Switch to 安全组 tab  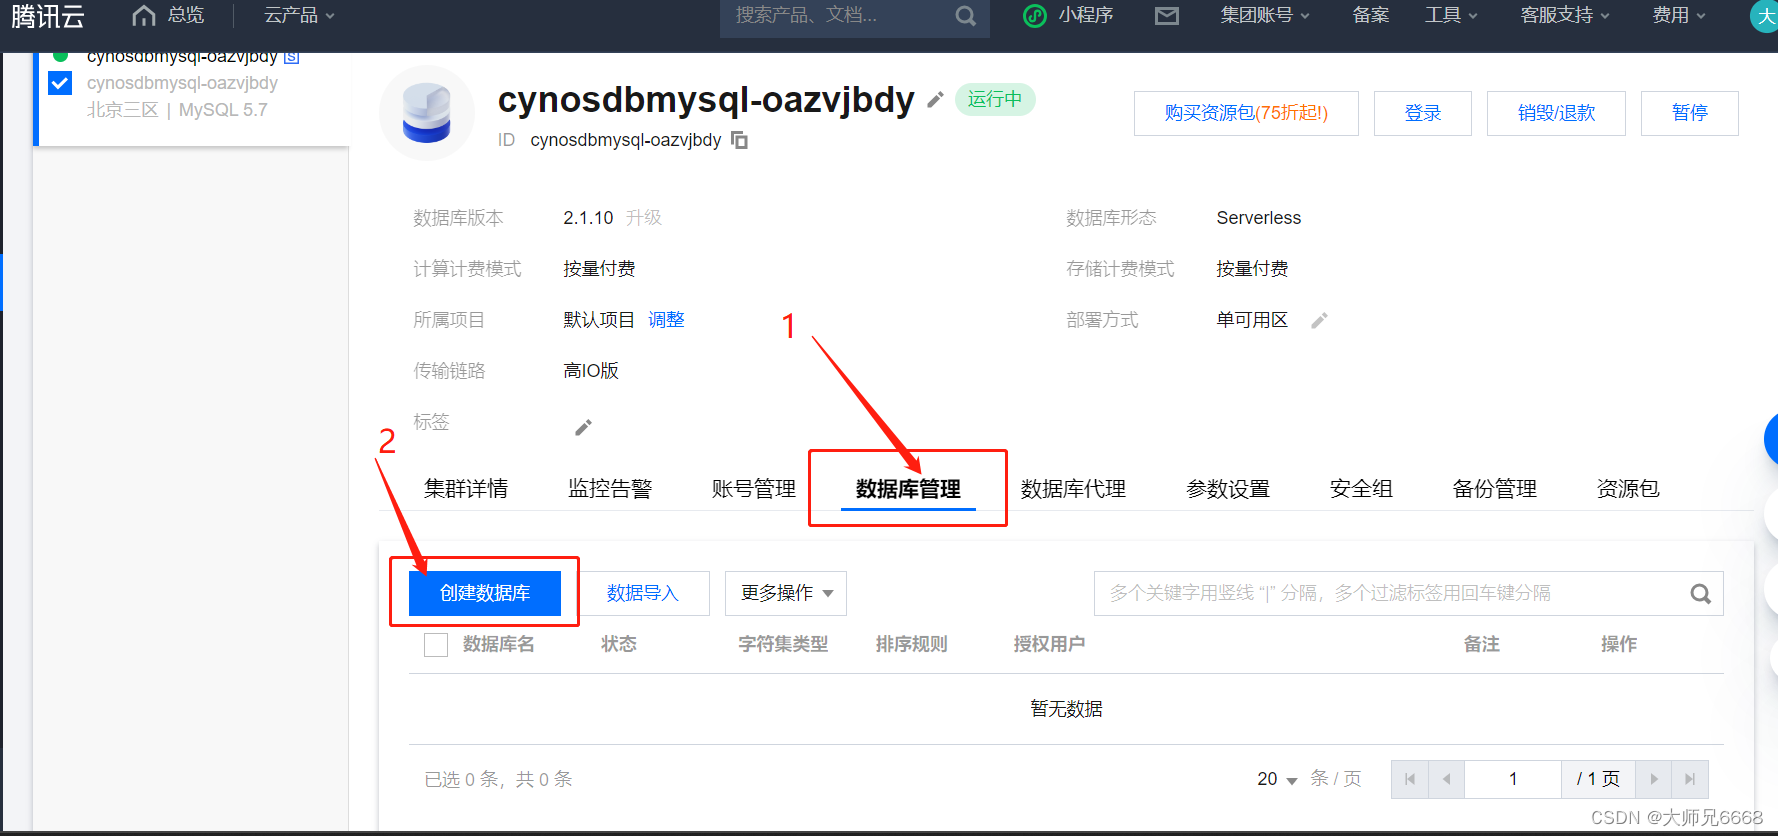coord(1361,489)
